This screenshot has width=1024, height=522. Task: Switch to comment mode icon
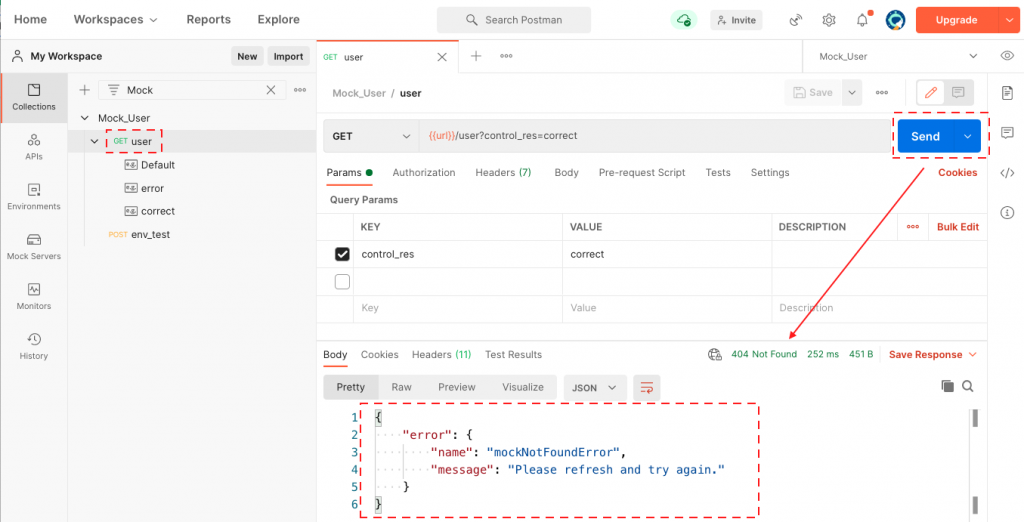click(958, 93)
